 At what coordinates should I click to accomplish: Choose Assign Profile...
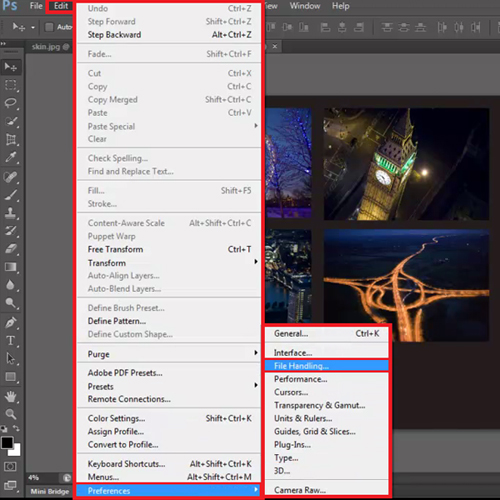pyautogui.click(x=169, y=431)
